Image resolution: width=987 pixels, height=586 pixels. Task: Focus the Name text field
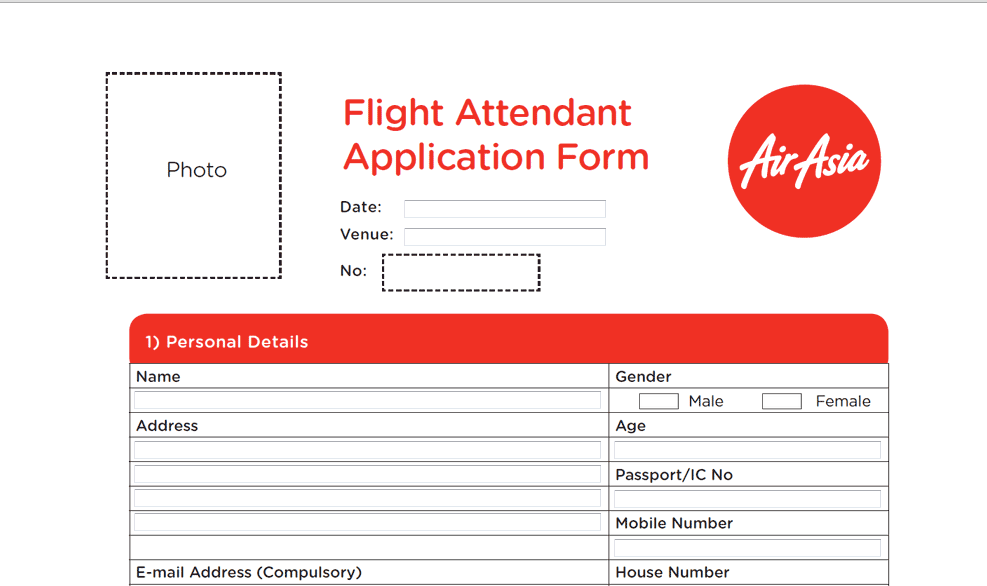[367, 400]
